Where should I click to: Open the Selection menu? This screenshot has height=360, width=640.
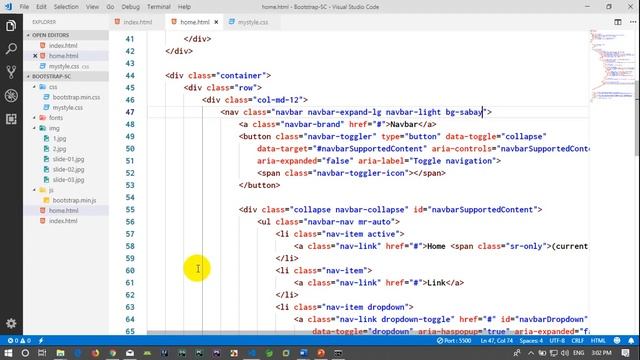(x=66, y=7)
